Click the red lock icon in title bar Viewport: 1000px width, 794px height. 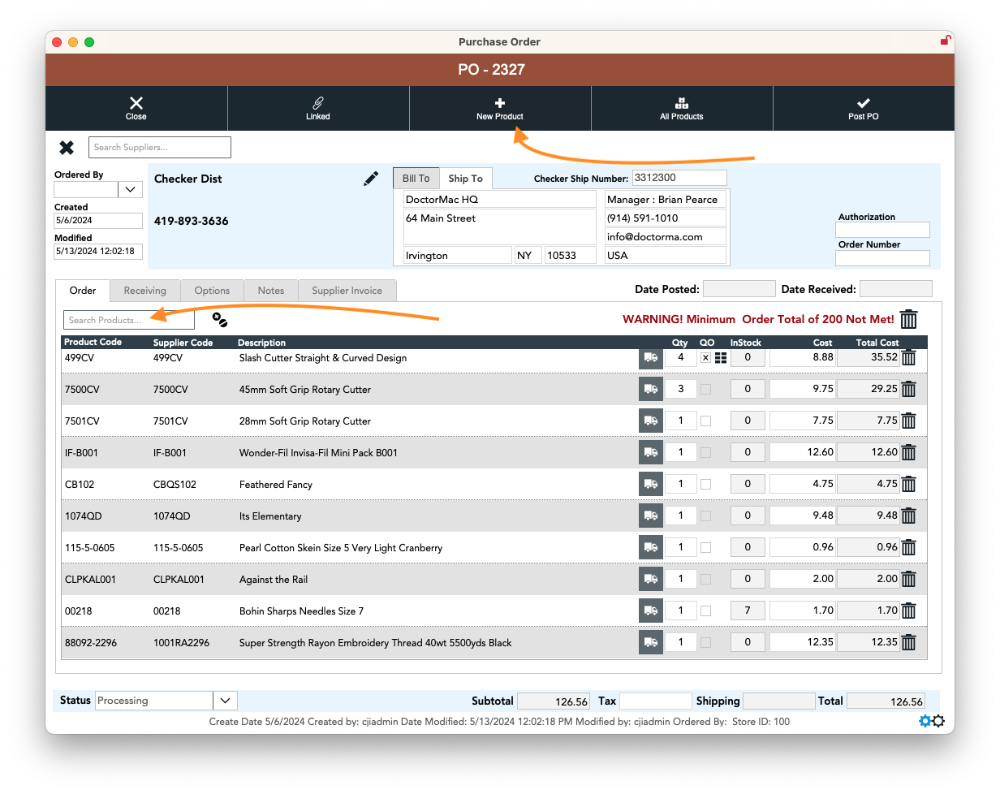pyautogui.click(x=945, y=41)
